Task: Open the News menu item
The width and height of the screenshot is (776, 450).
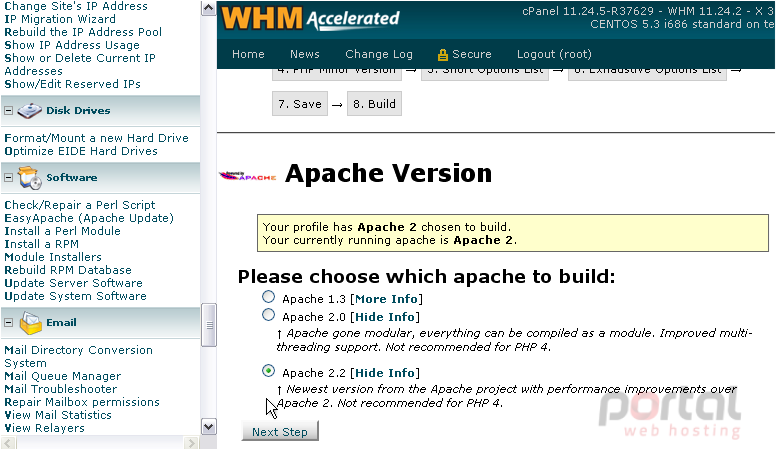Action: [x=304, y=54]
